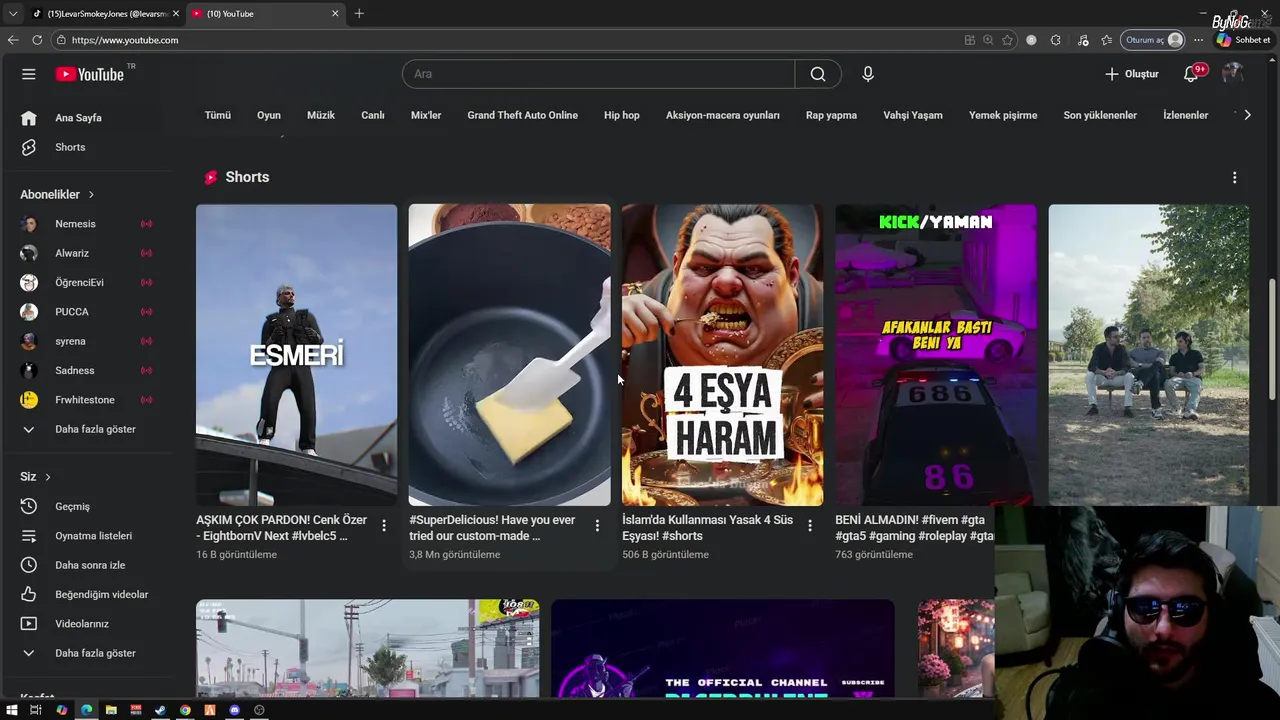Click the Oturum aç sign-in button
Screen dimensions: 1280x720
pos(1153,40)
